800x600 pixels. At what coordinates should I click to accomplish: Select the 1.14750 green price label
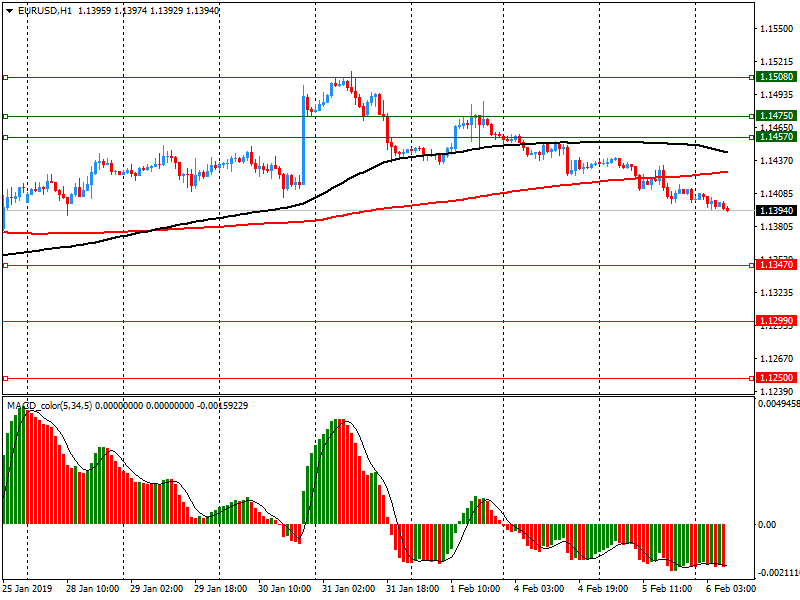(776, 116)
